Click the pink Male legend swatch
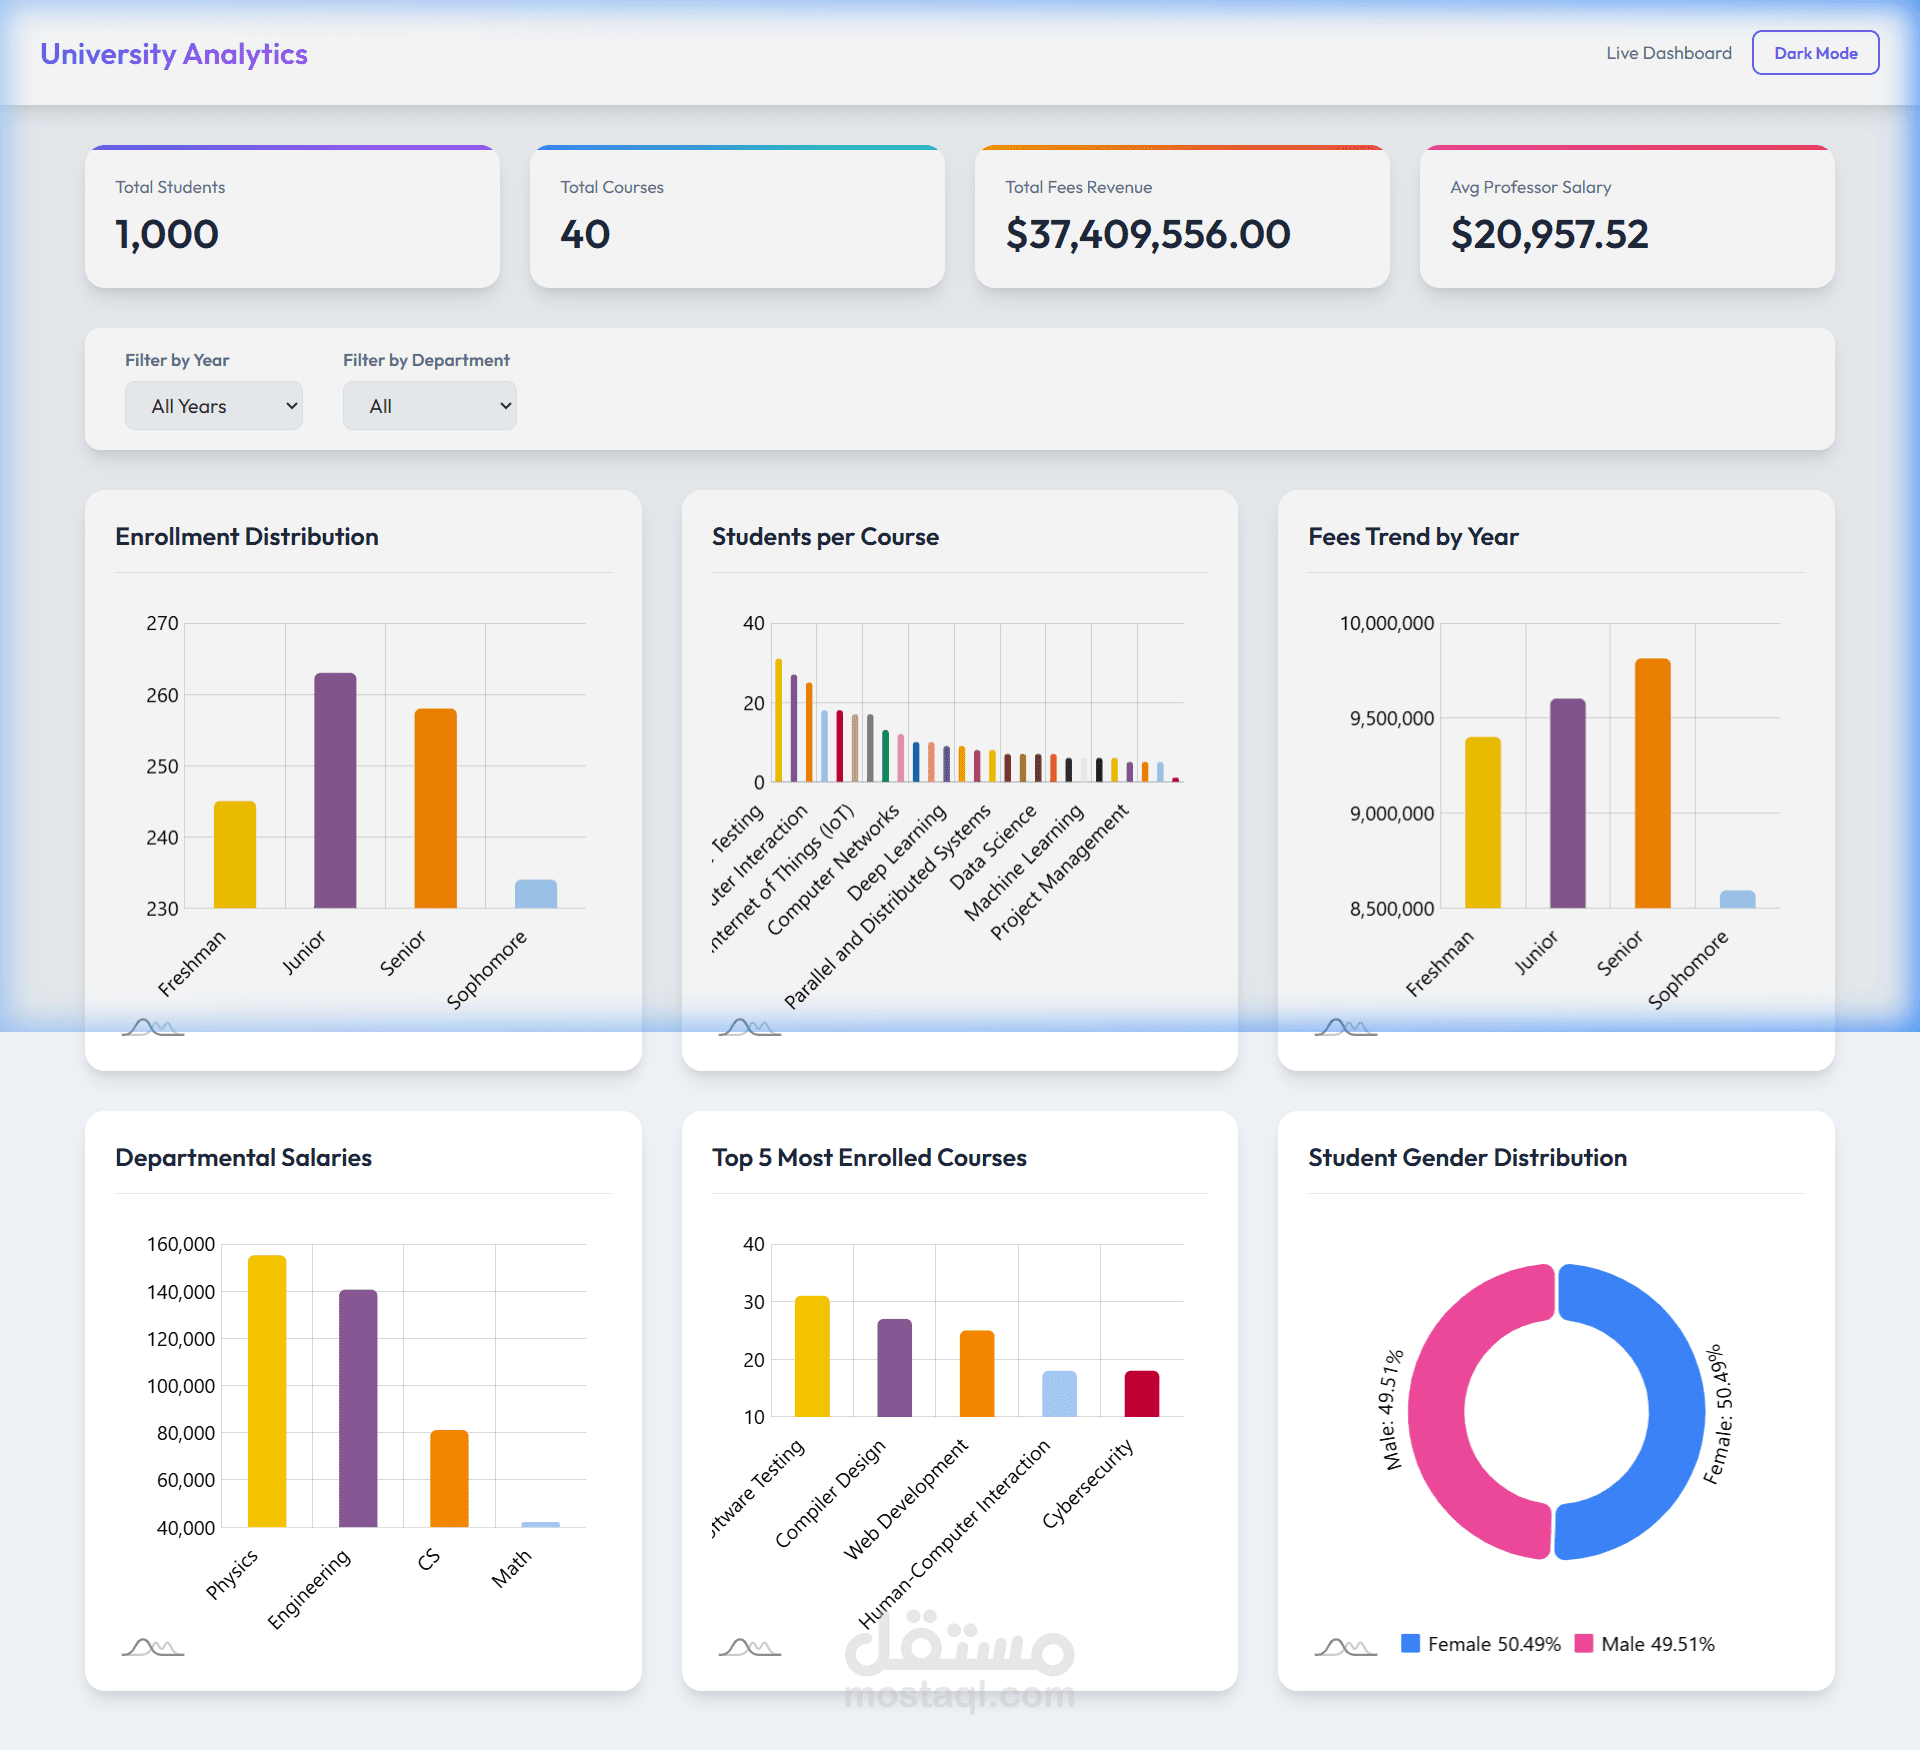 pos(1584,1643)
